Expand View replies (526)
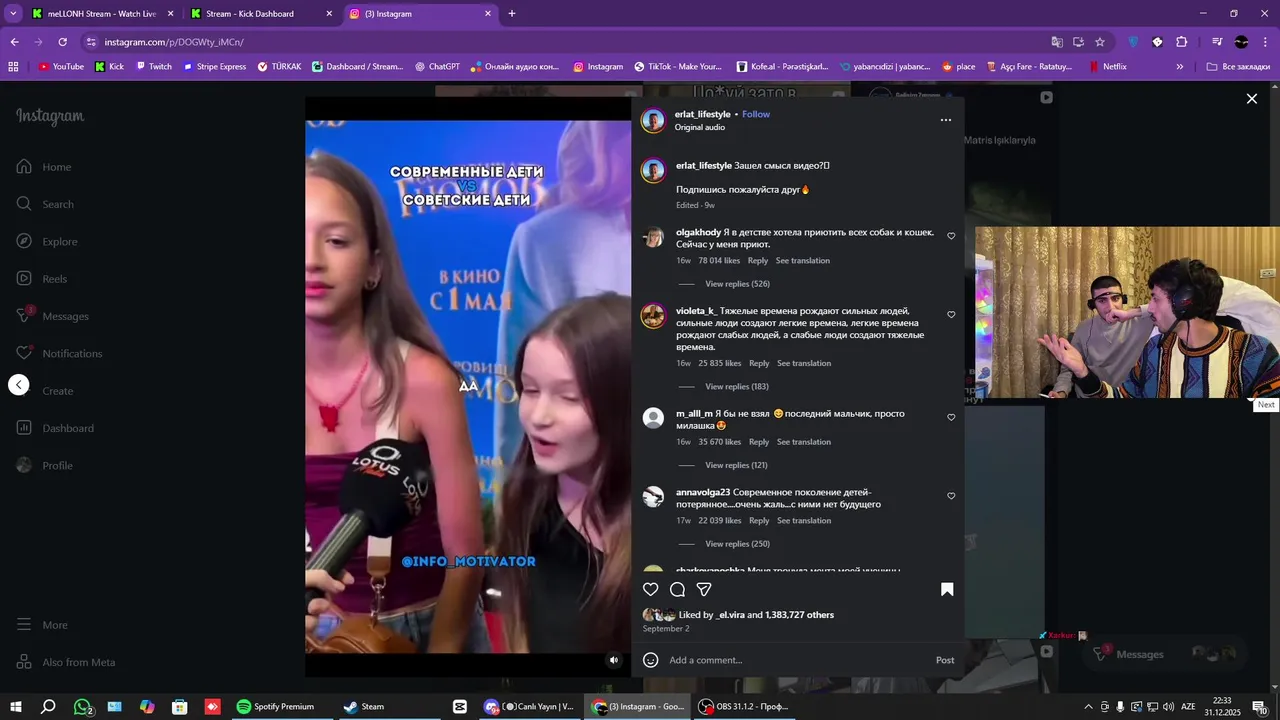This screenshot has width=1280, height=720. click(x=737, y=284)
